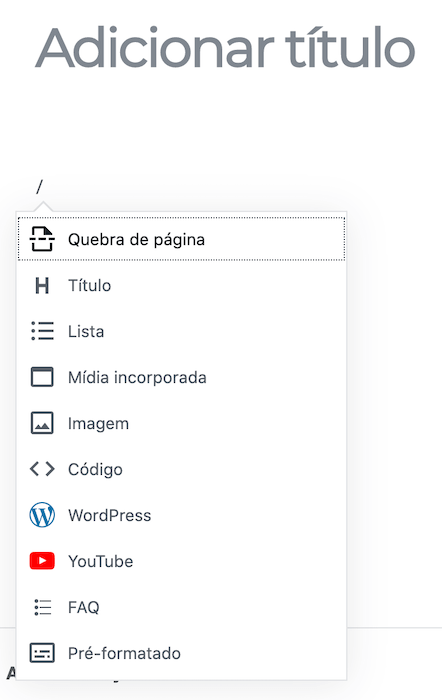Click the FAQ list icon

pyautogui.click(x=43, y=607)
